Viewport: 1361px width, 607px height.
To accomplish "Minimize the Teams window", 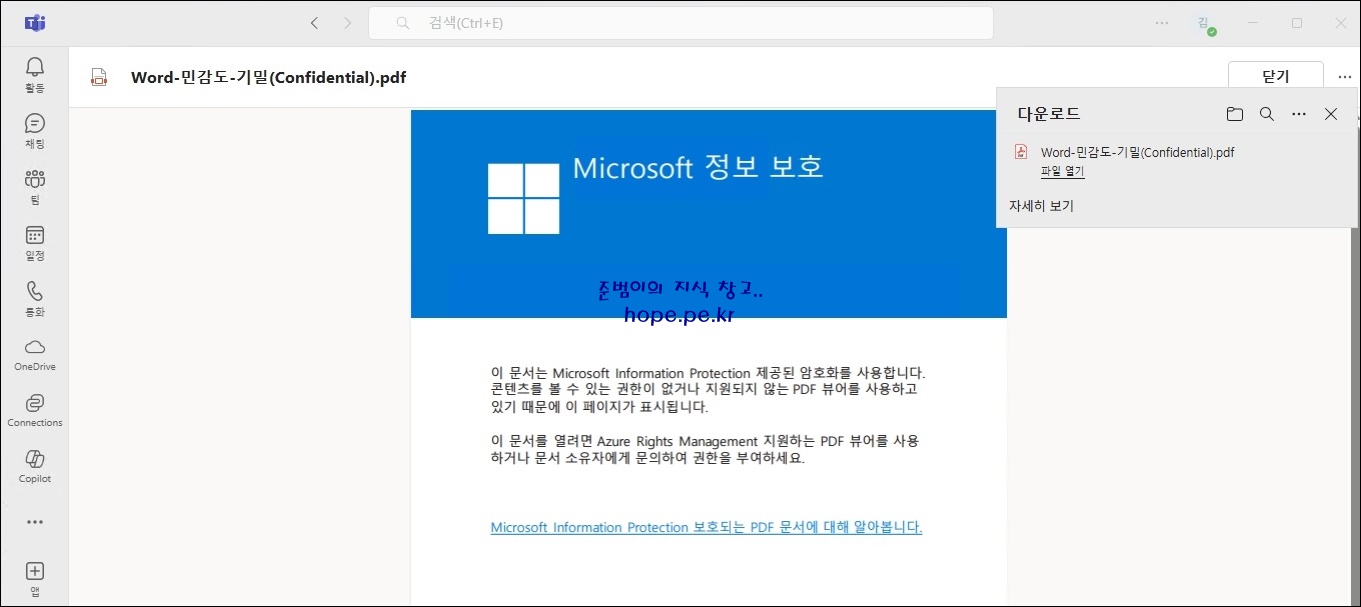I will (1254, 22).
